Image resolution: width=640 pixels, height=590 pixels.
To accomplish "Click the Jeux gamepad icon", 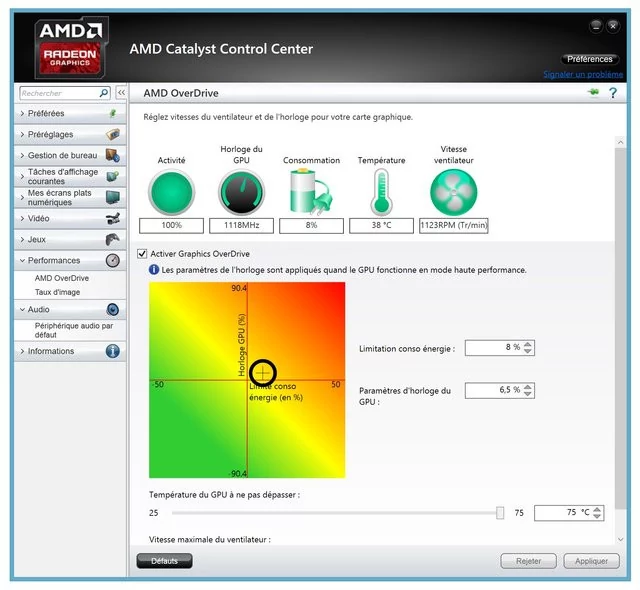I will tap(113, 239).
